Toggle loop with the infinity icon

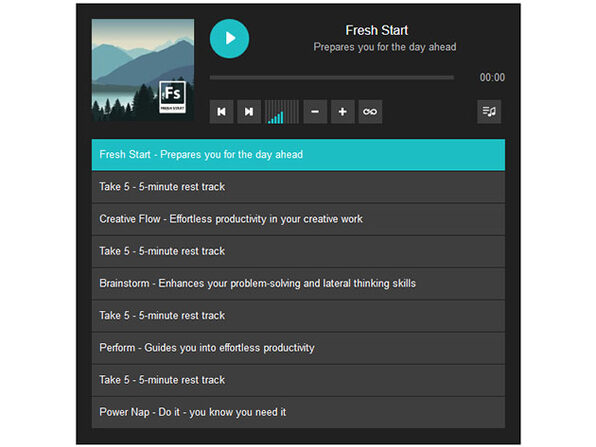coord(370,112)
